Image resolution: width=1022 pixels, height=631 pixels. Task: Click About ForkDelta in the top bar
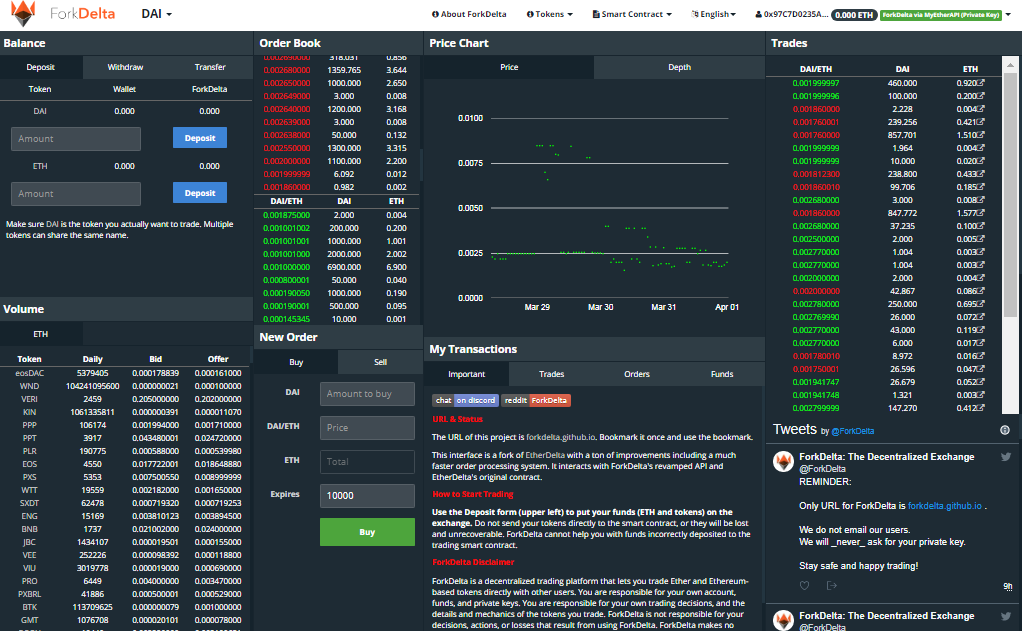click(469, 14)
